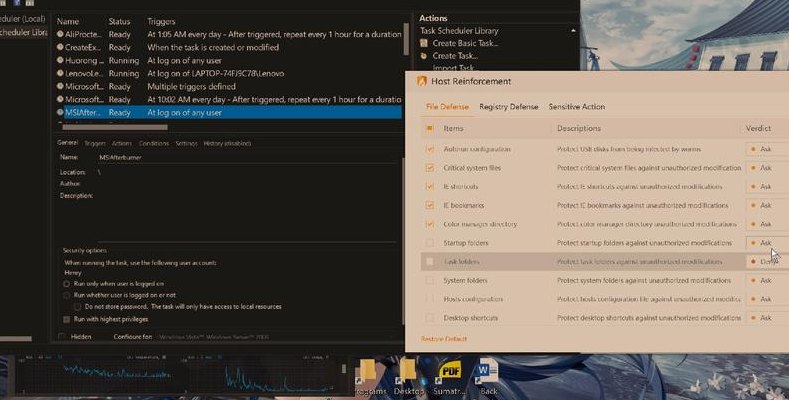Uncheck the IE bookmarks protection

point(429,205)
